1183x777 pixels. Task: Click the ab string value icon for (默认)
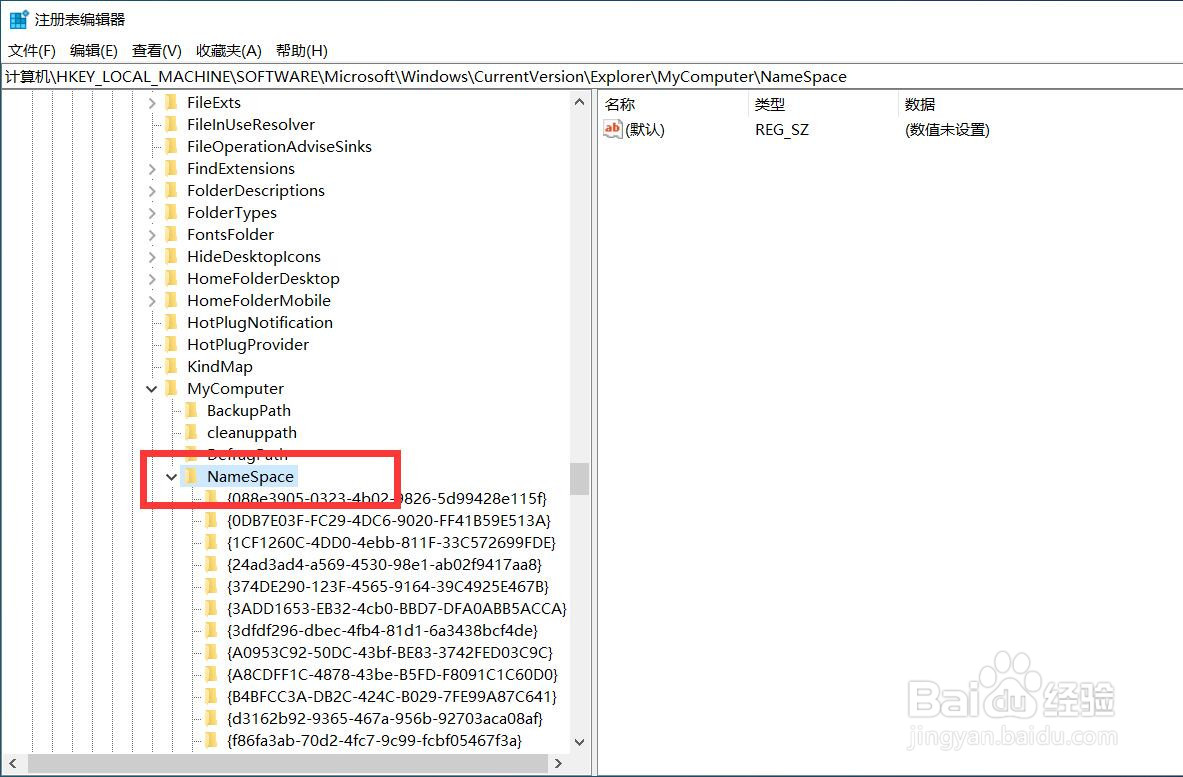[613, 129]
